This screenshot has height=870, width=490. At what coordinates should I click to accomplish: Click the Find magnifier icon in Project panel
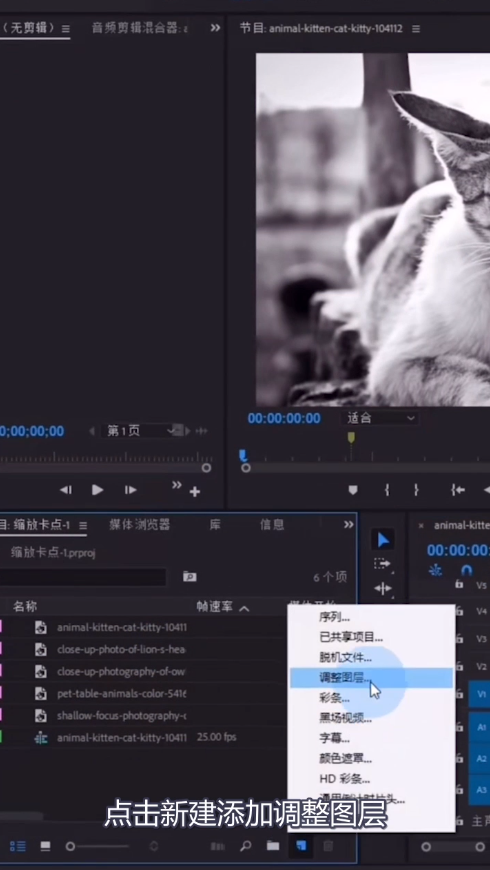(x=246, y=846)
